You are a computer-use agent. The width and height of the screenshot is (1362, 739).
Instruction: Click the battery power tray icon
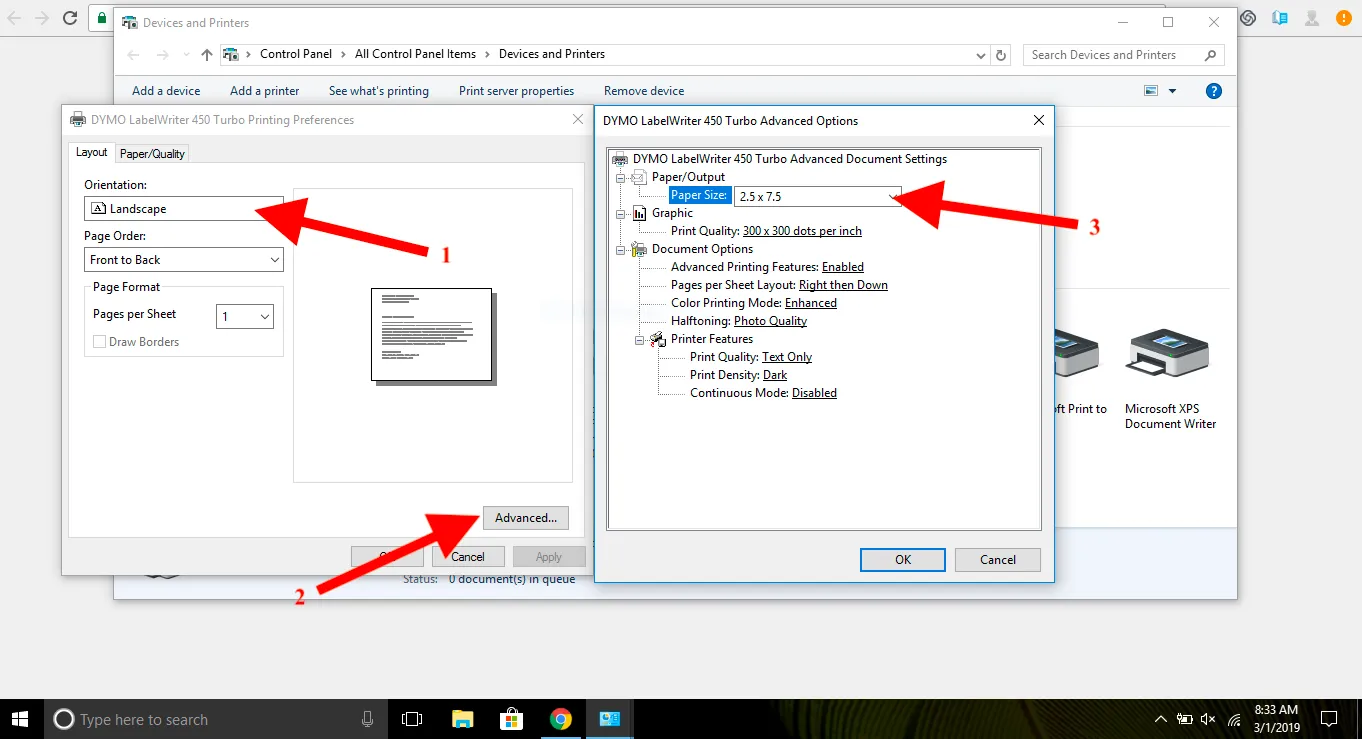1185,719
